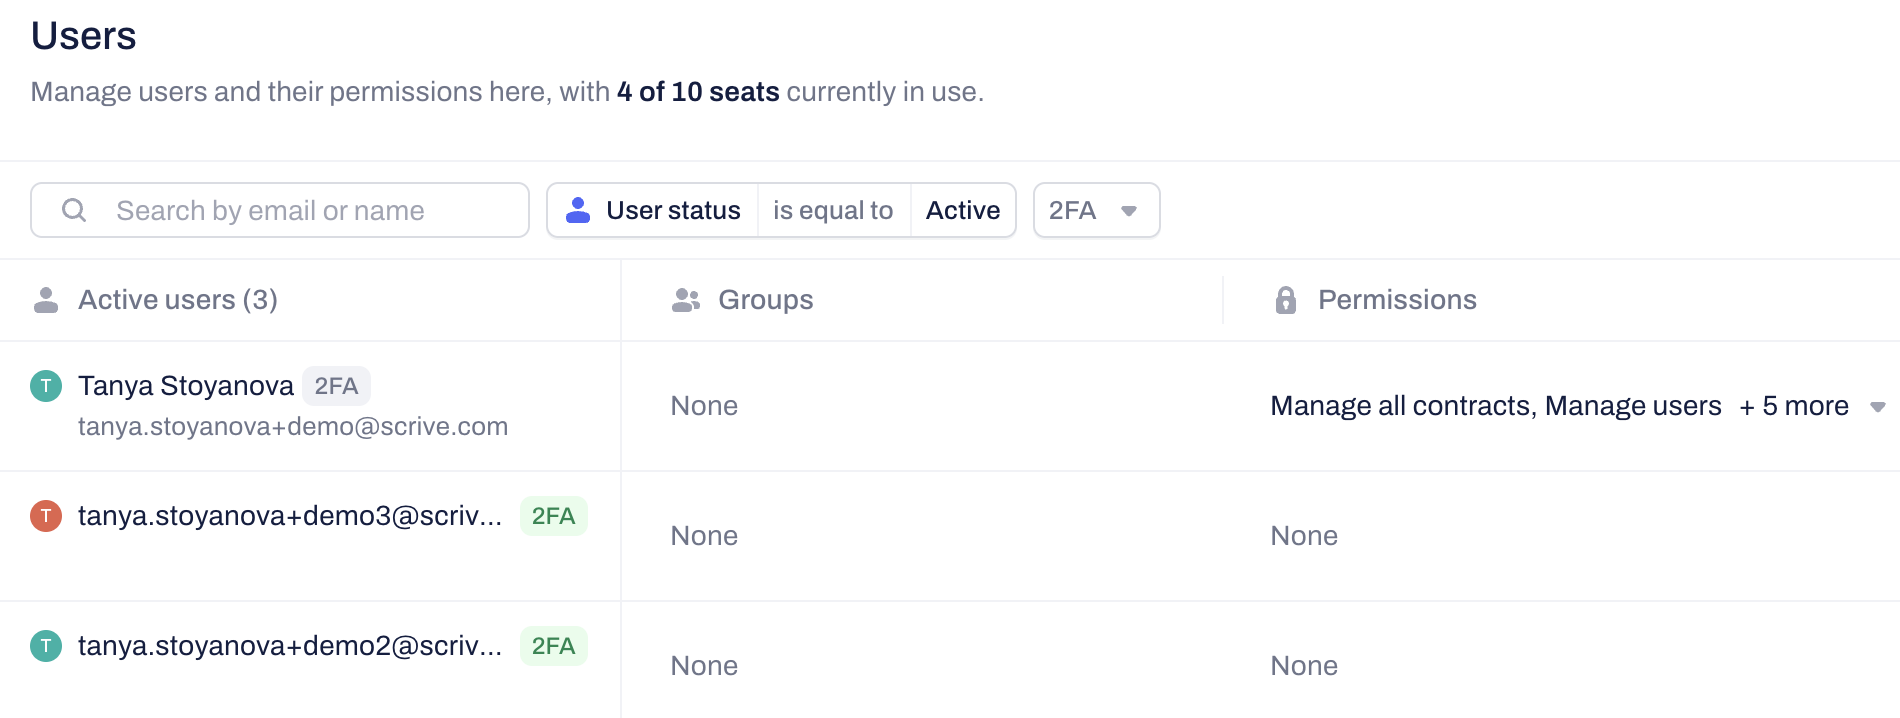
Task: Expand Tanya Stoyanova's permissions dropdown arrow
Action: tap(1878, 407)
